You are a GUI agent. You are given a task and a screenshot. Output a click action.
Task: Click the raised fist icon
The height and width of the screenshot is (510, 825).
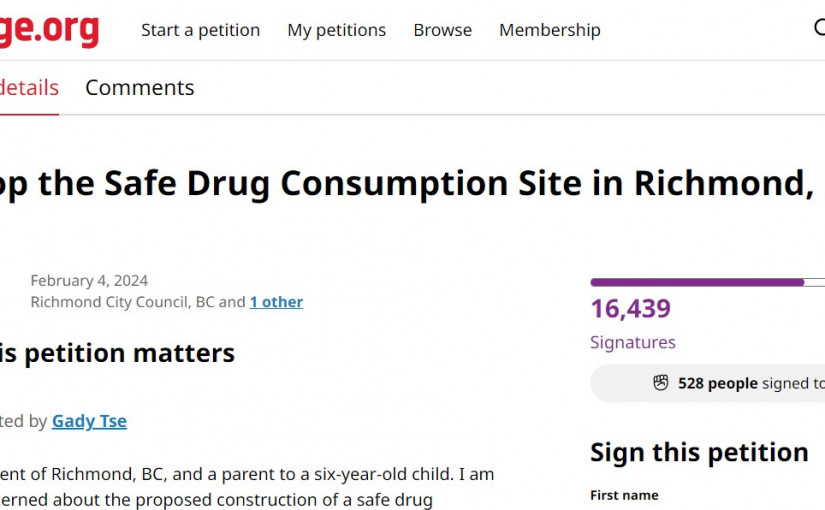pos(660,383)
